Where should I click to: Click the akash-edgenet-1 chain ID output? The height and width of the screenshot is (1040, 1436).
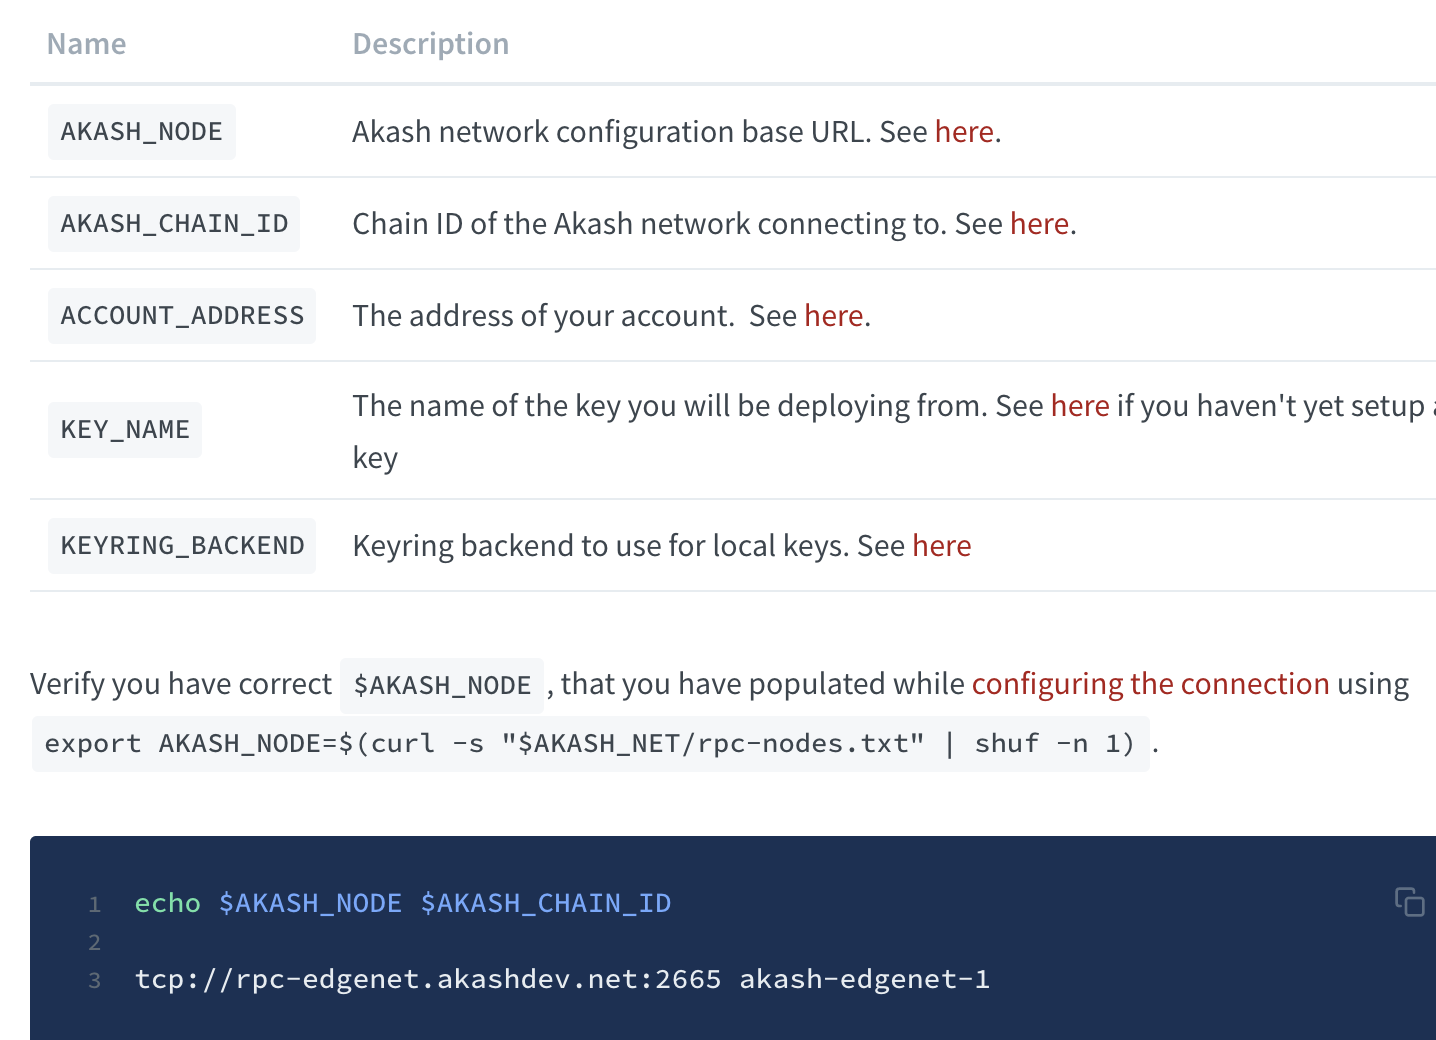point(865,979)
